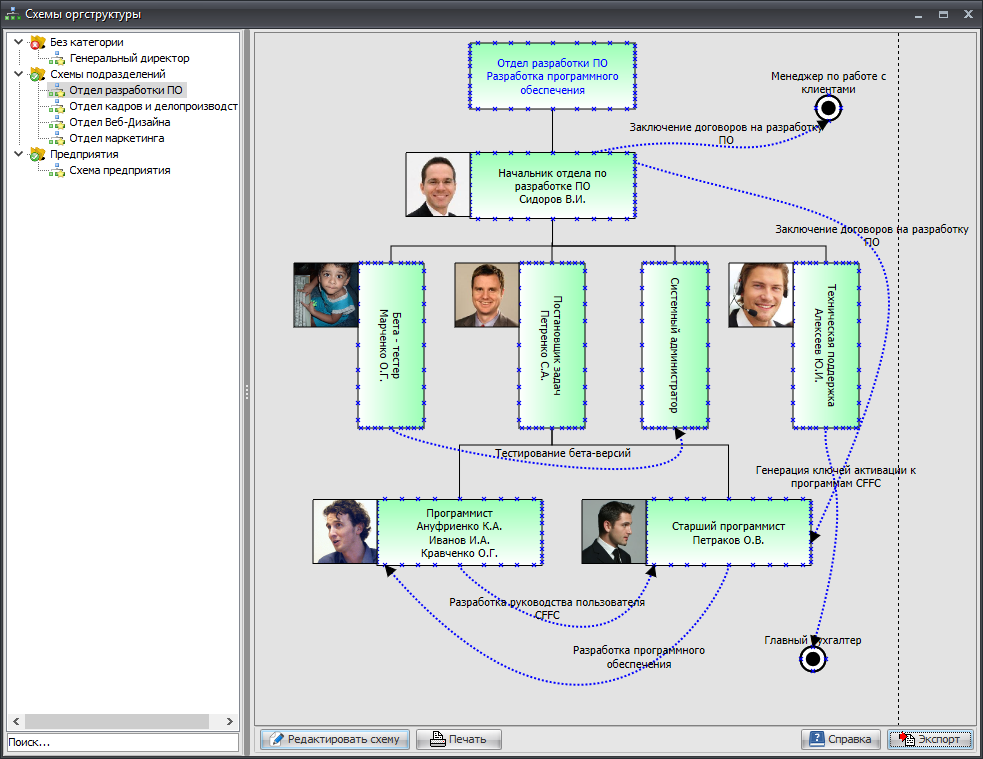Click the 'Редактировать схему' button

(335, 740)
